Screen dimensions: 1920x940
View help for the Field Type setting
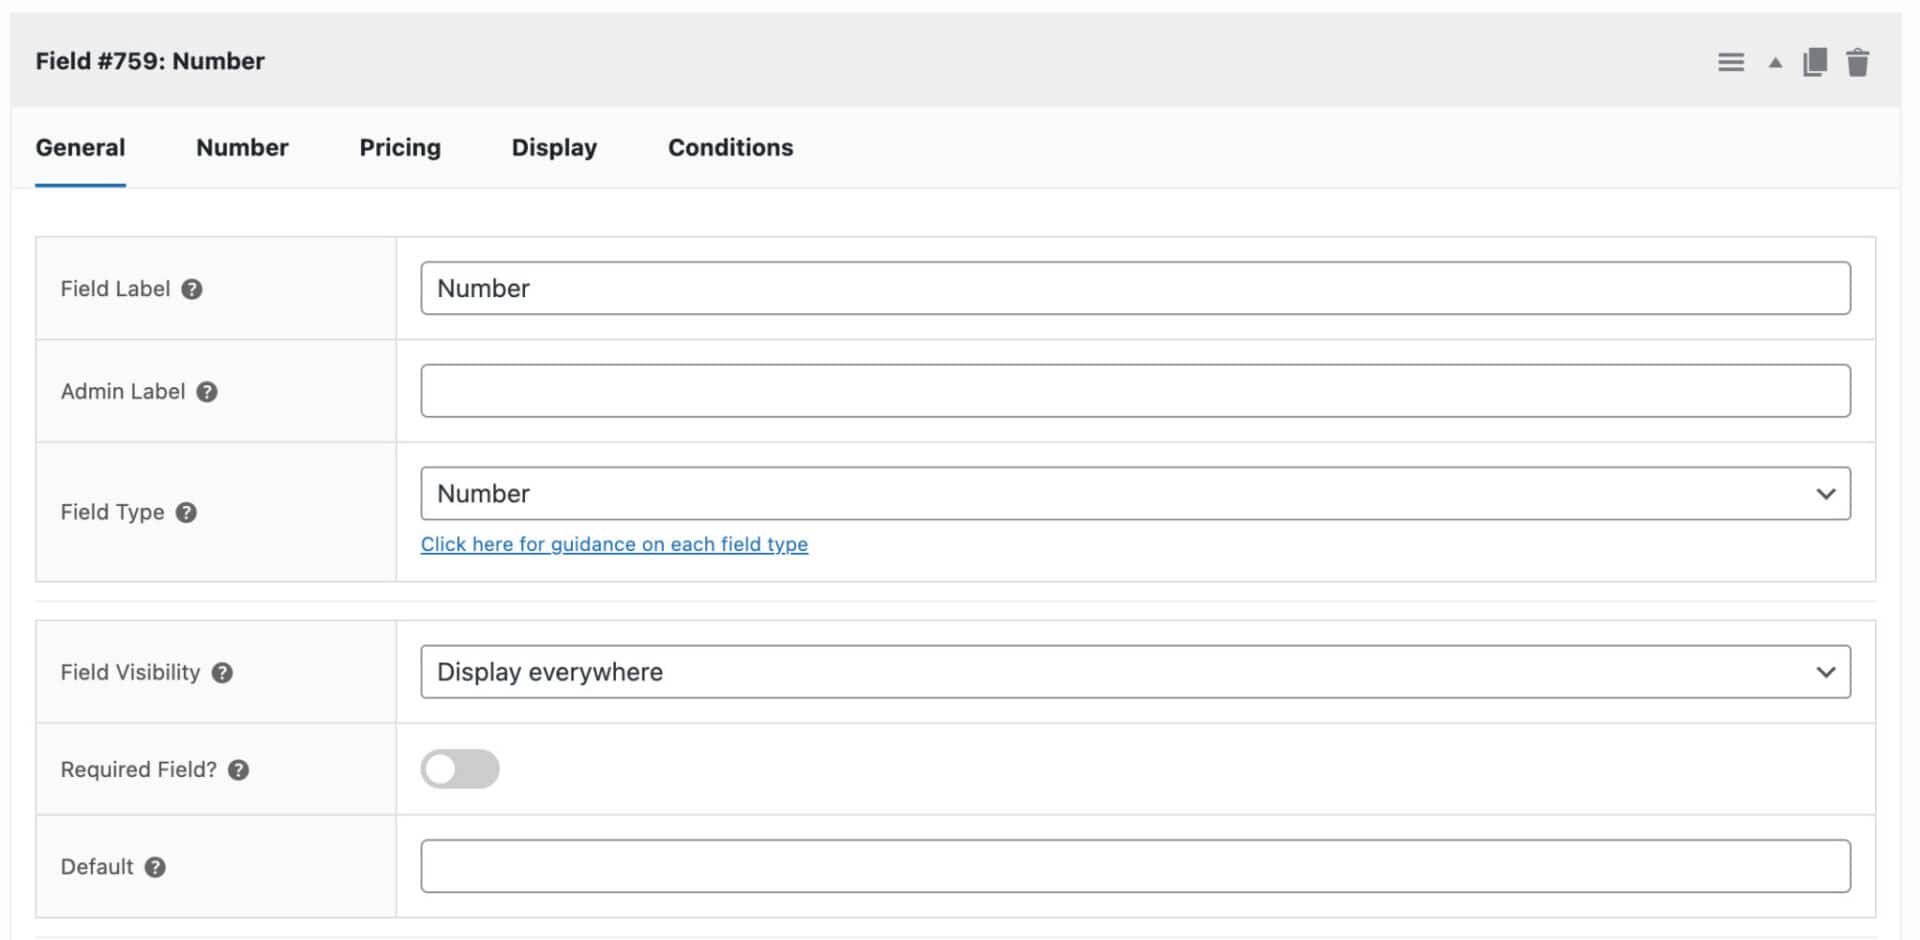[185, 512]
